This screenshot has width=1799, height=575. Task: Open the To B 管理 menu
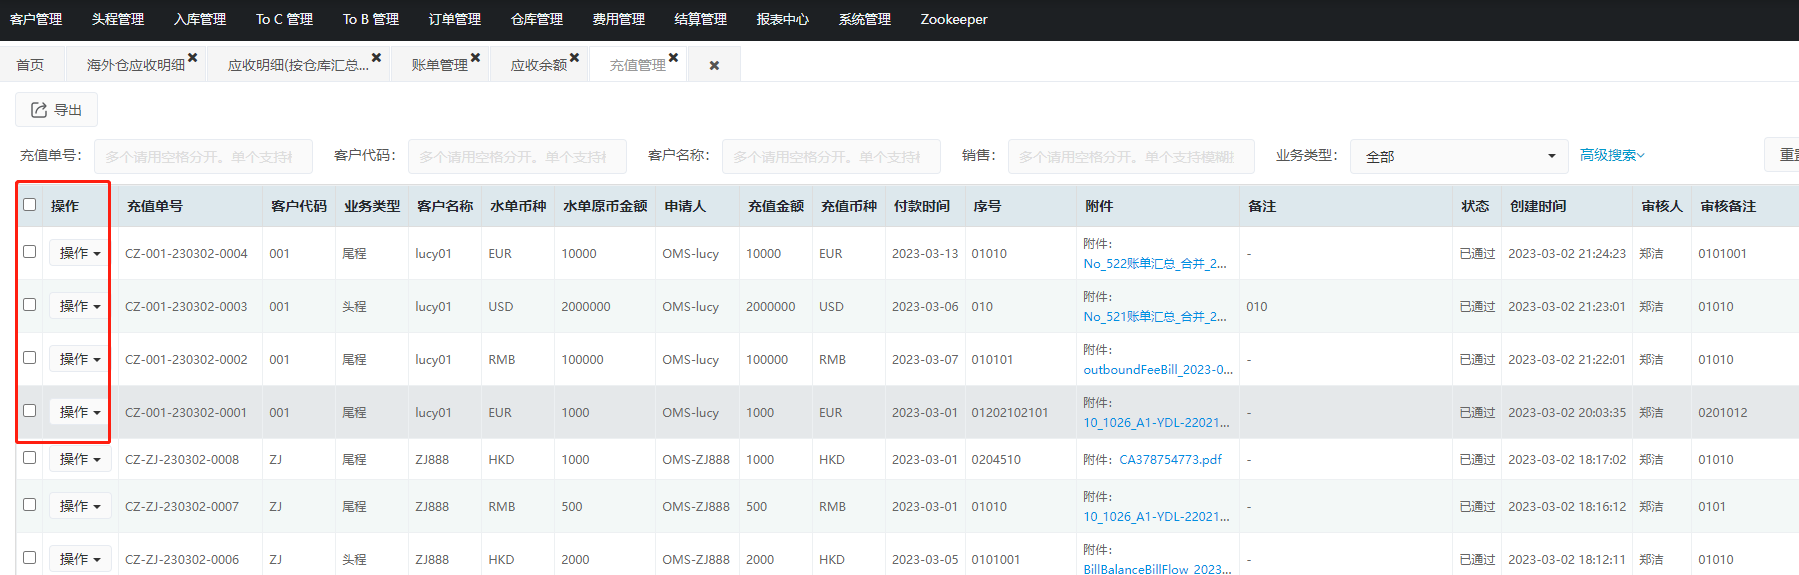371,19
